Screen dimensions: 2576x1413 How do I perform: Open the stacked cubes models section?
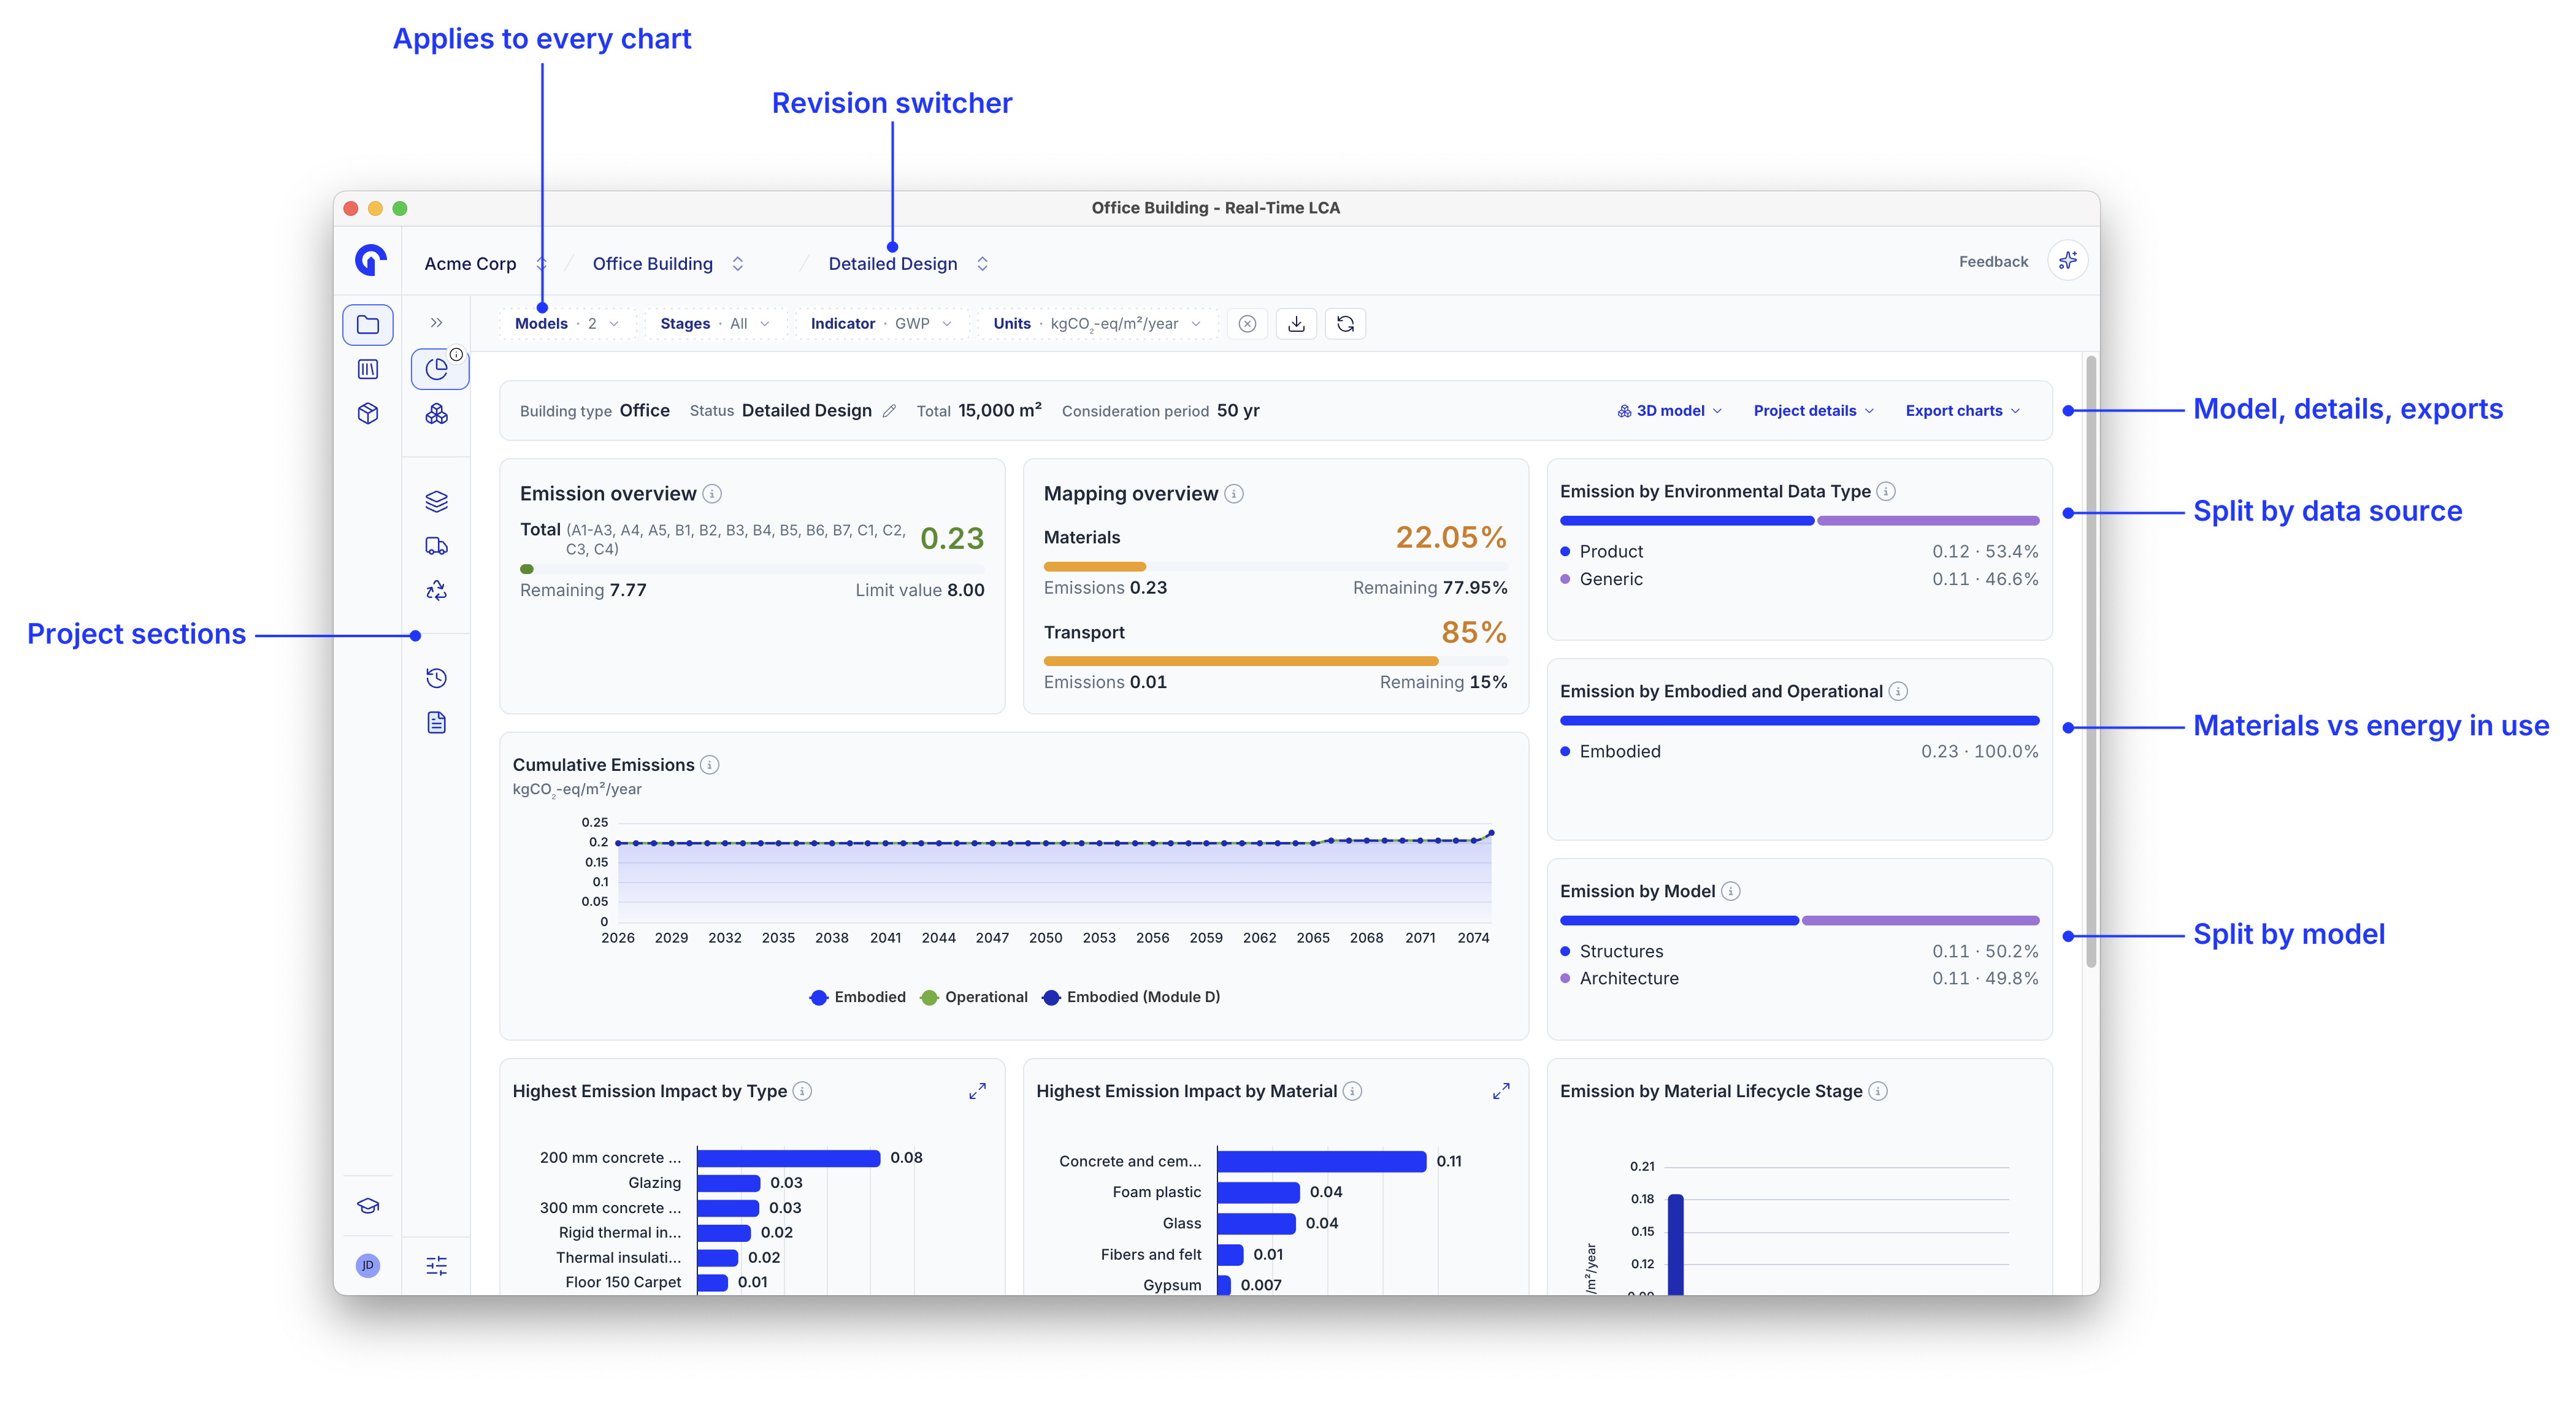[437, 413]
